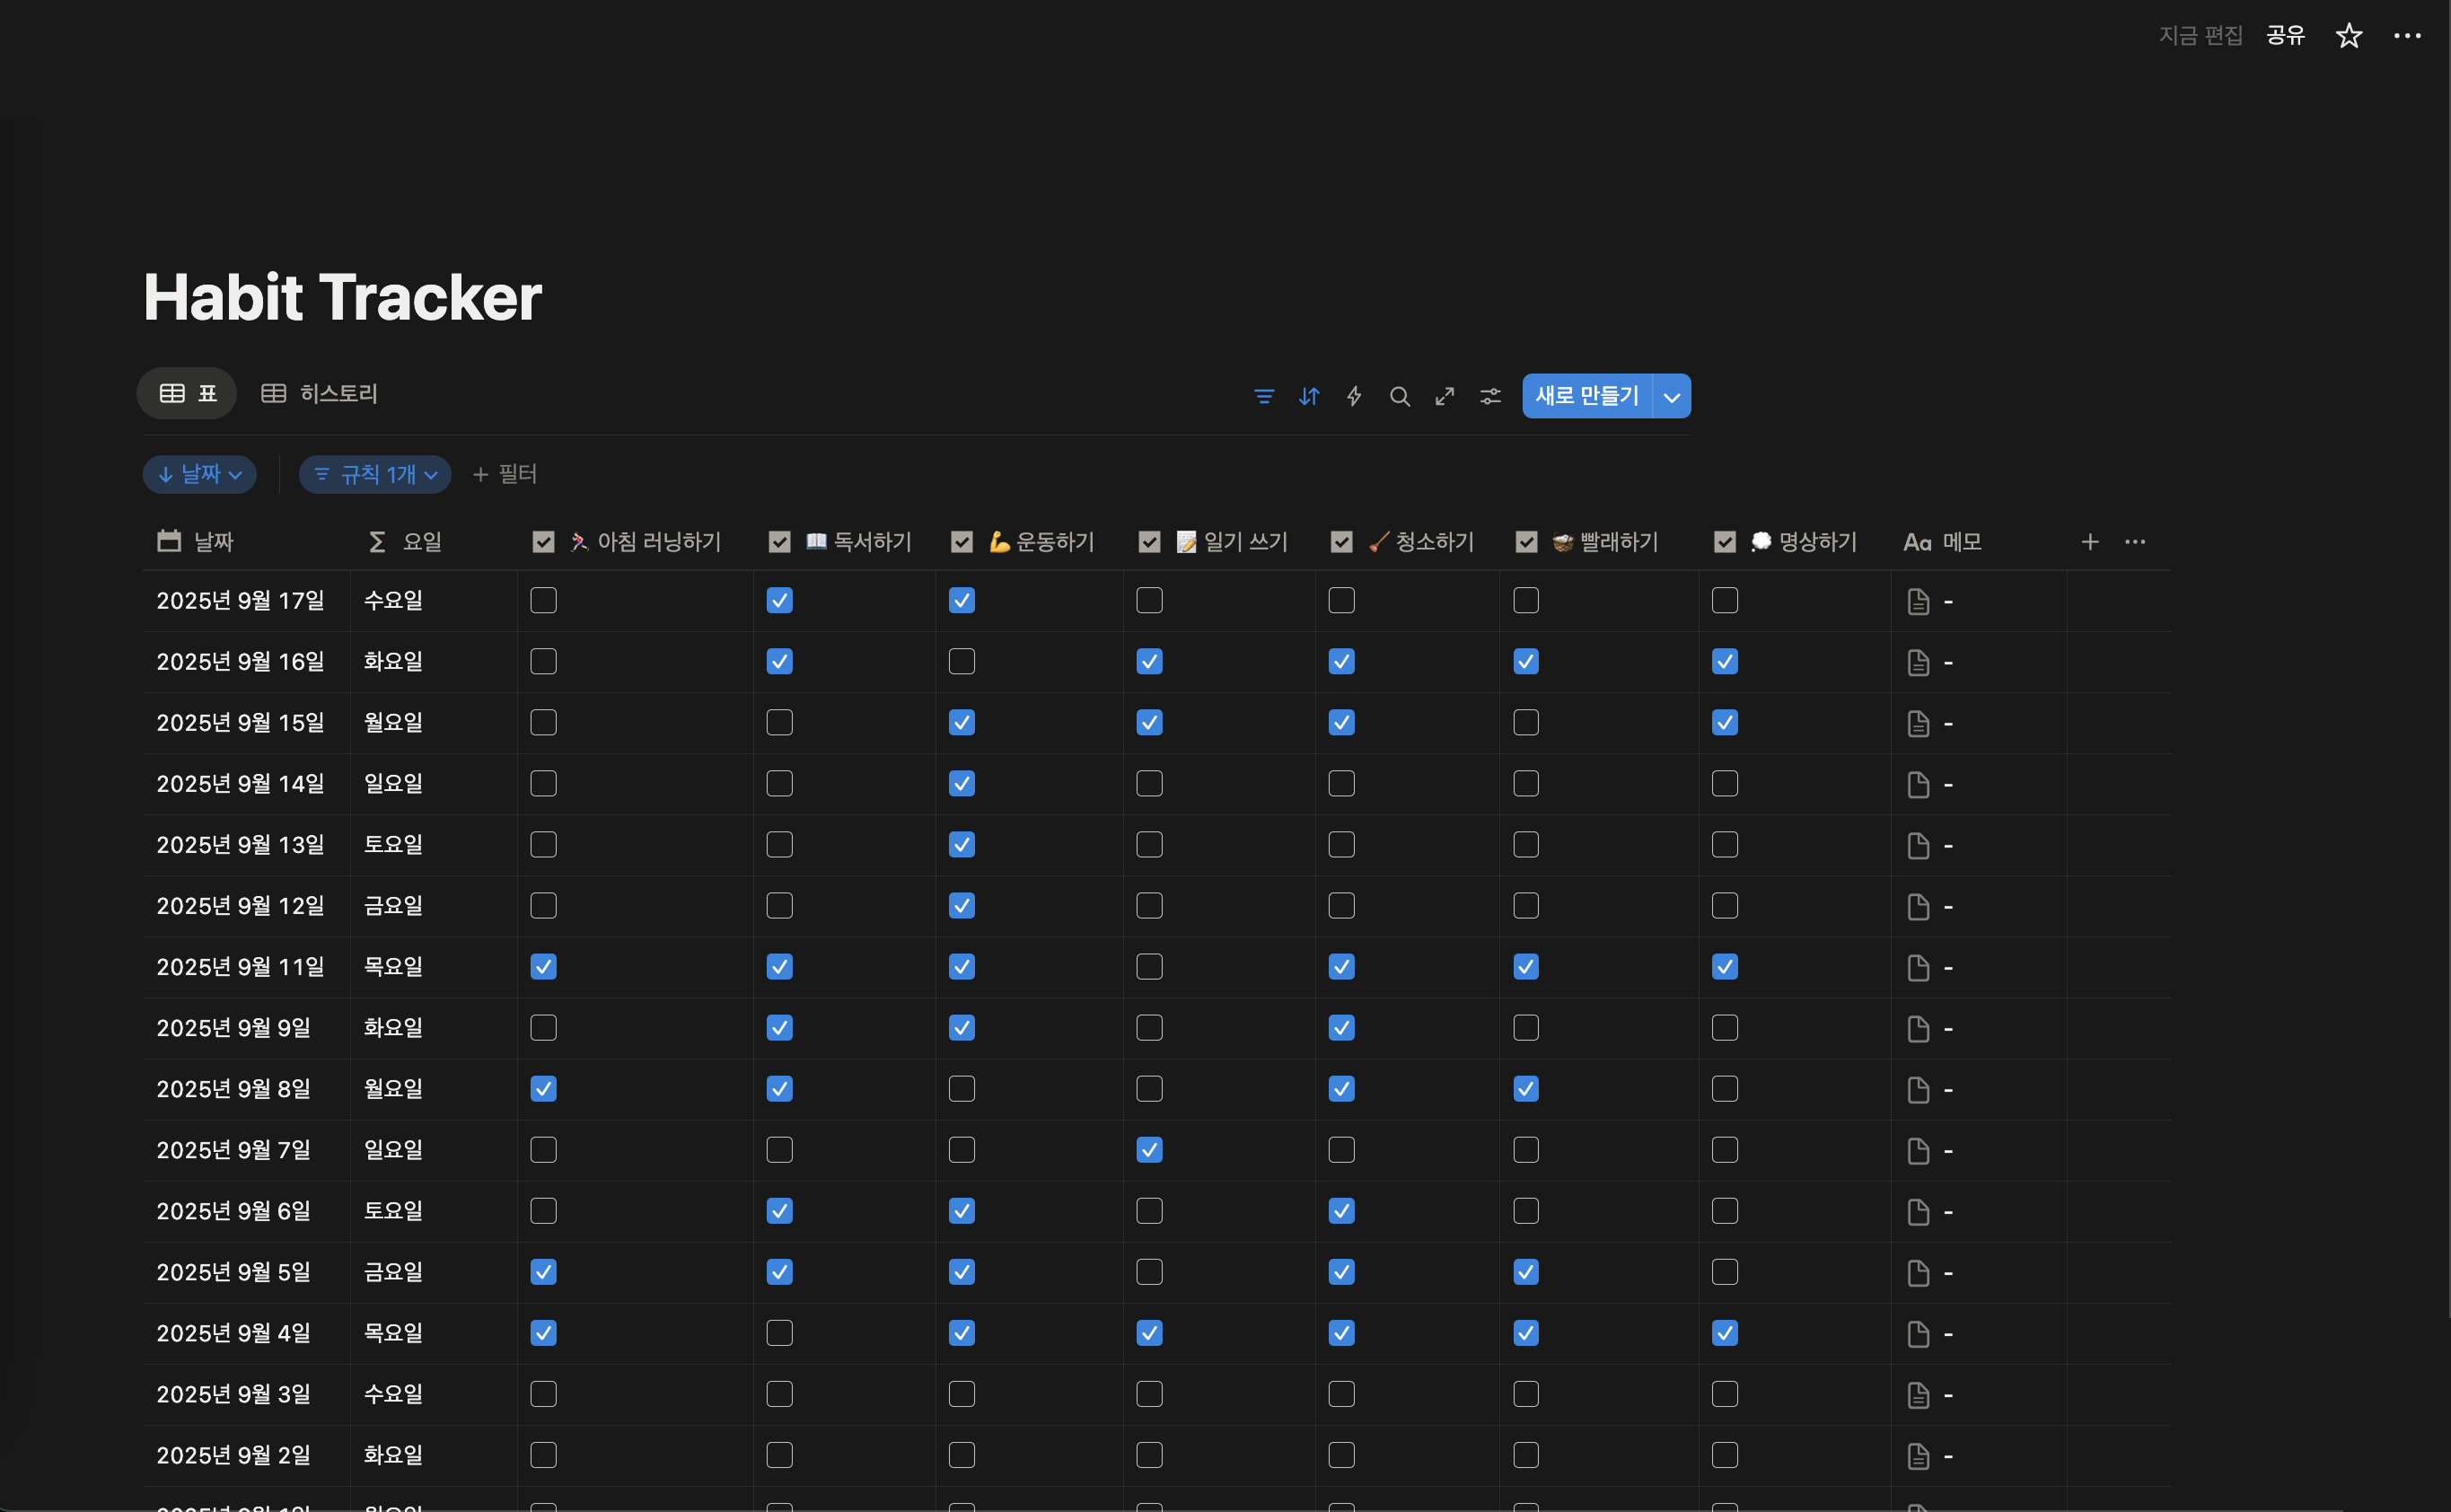Click 공유 to share the page
The height and width of the screenshot is (1512, 2451).
tap(2284, 36)
